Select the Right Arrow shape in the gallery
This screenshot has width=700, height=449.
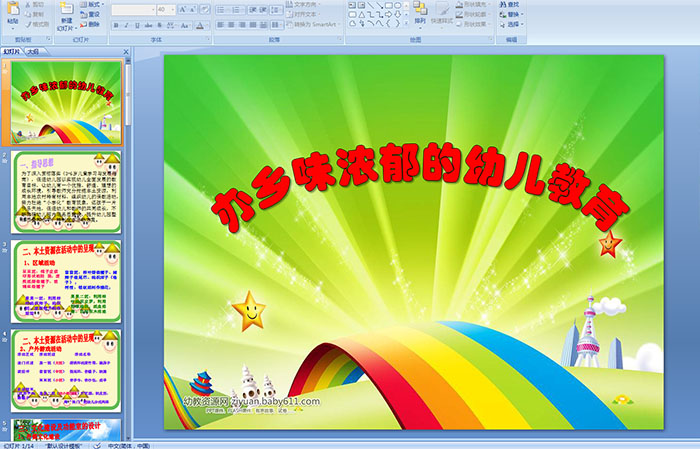pyautogui.click(x=388, y=15)
